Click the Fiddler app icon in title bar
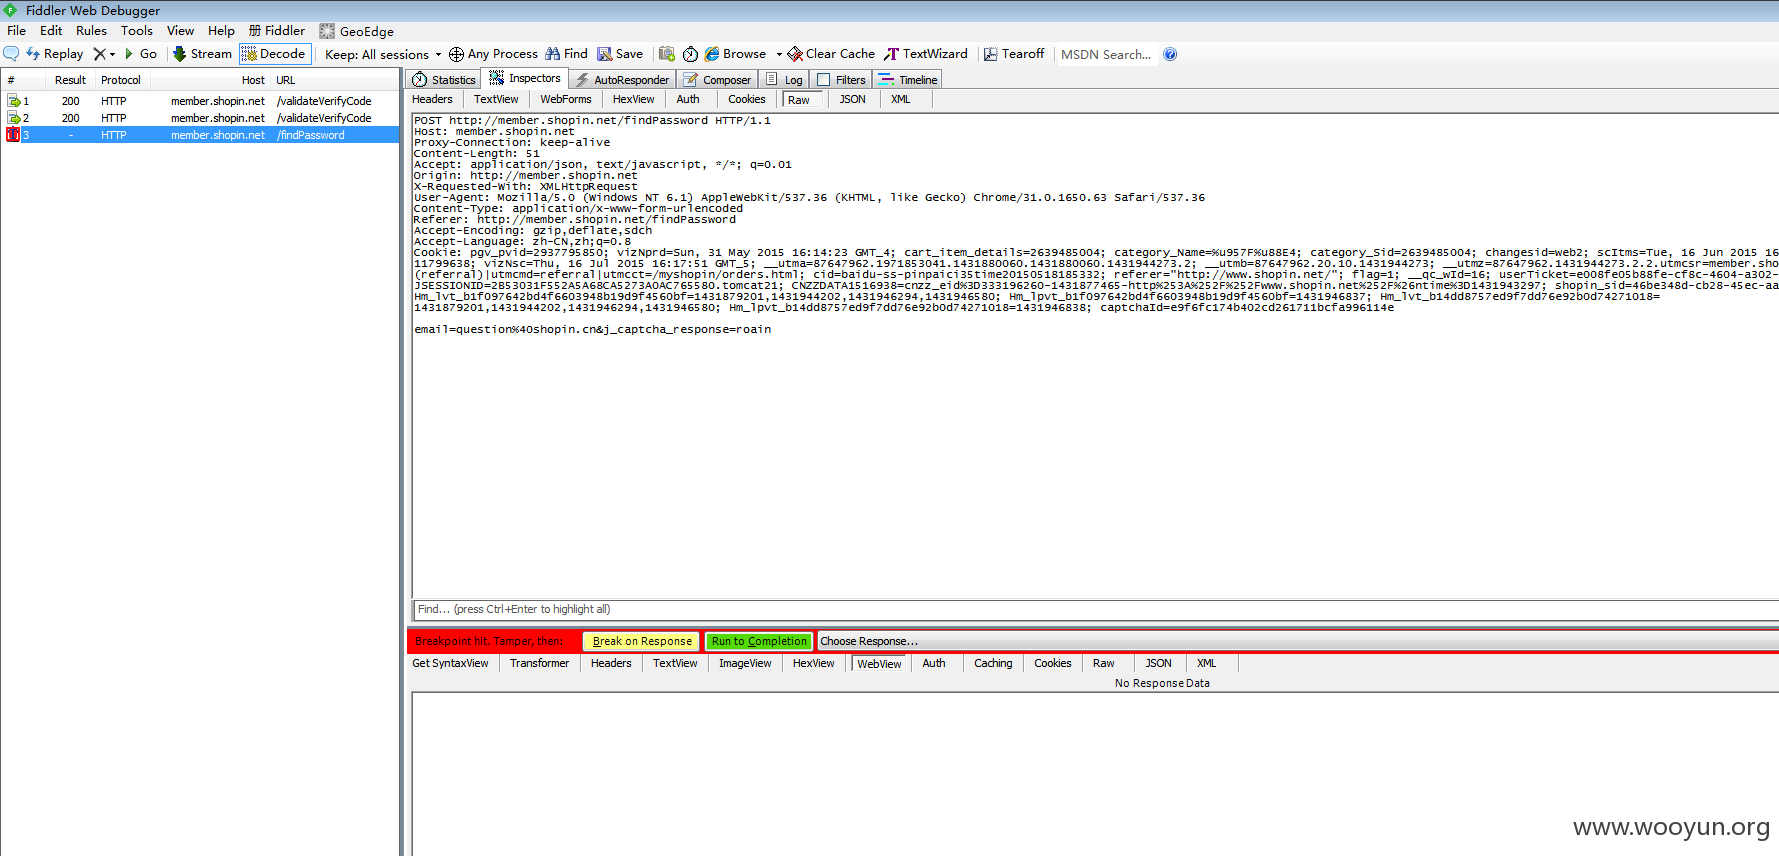The image size is (1779, 856). pos(11,10)
